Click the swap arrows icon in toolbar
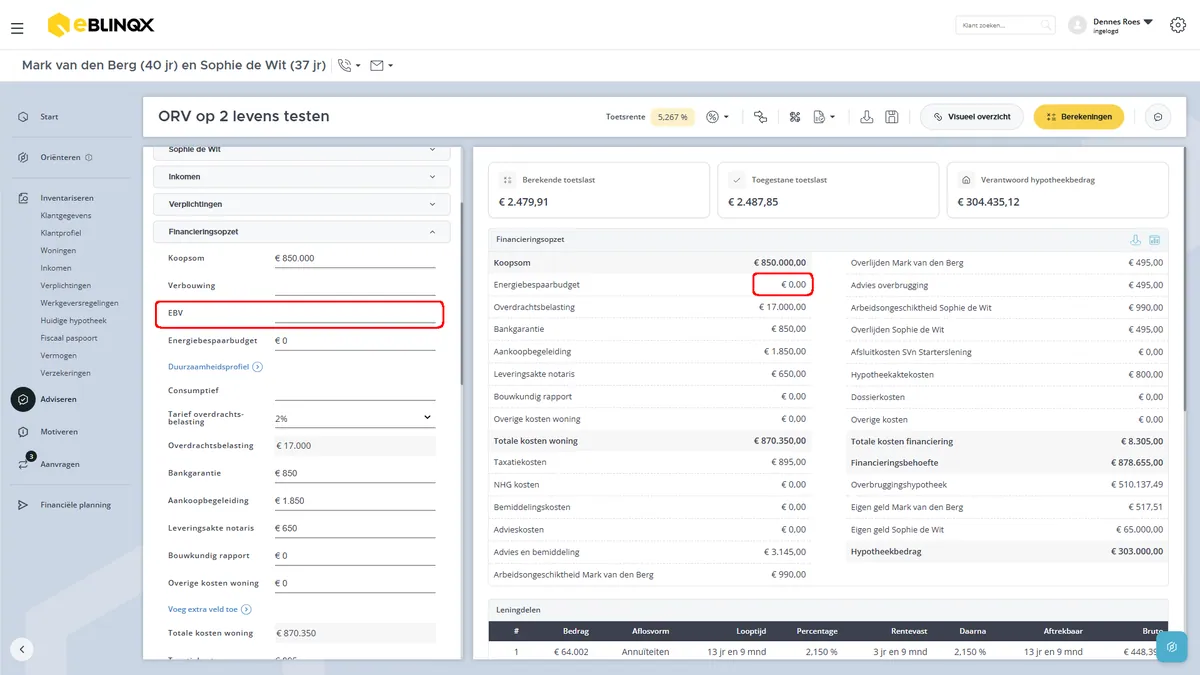Viewport: 1200px width, 675px height. (x=761, y=117)
